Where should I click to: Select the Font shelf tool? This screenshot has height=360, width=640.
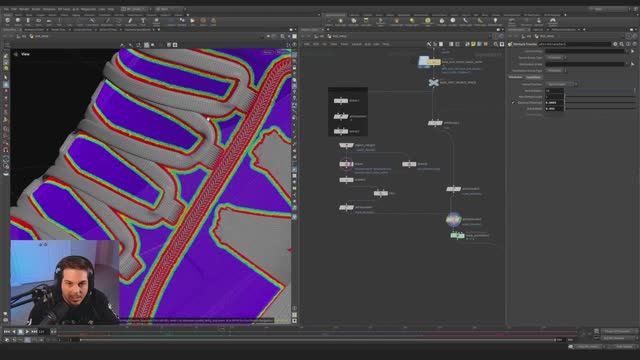(x=143, y=21)
